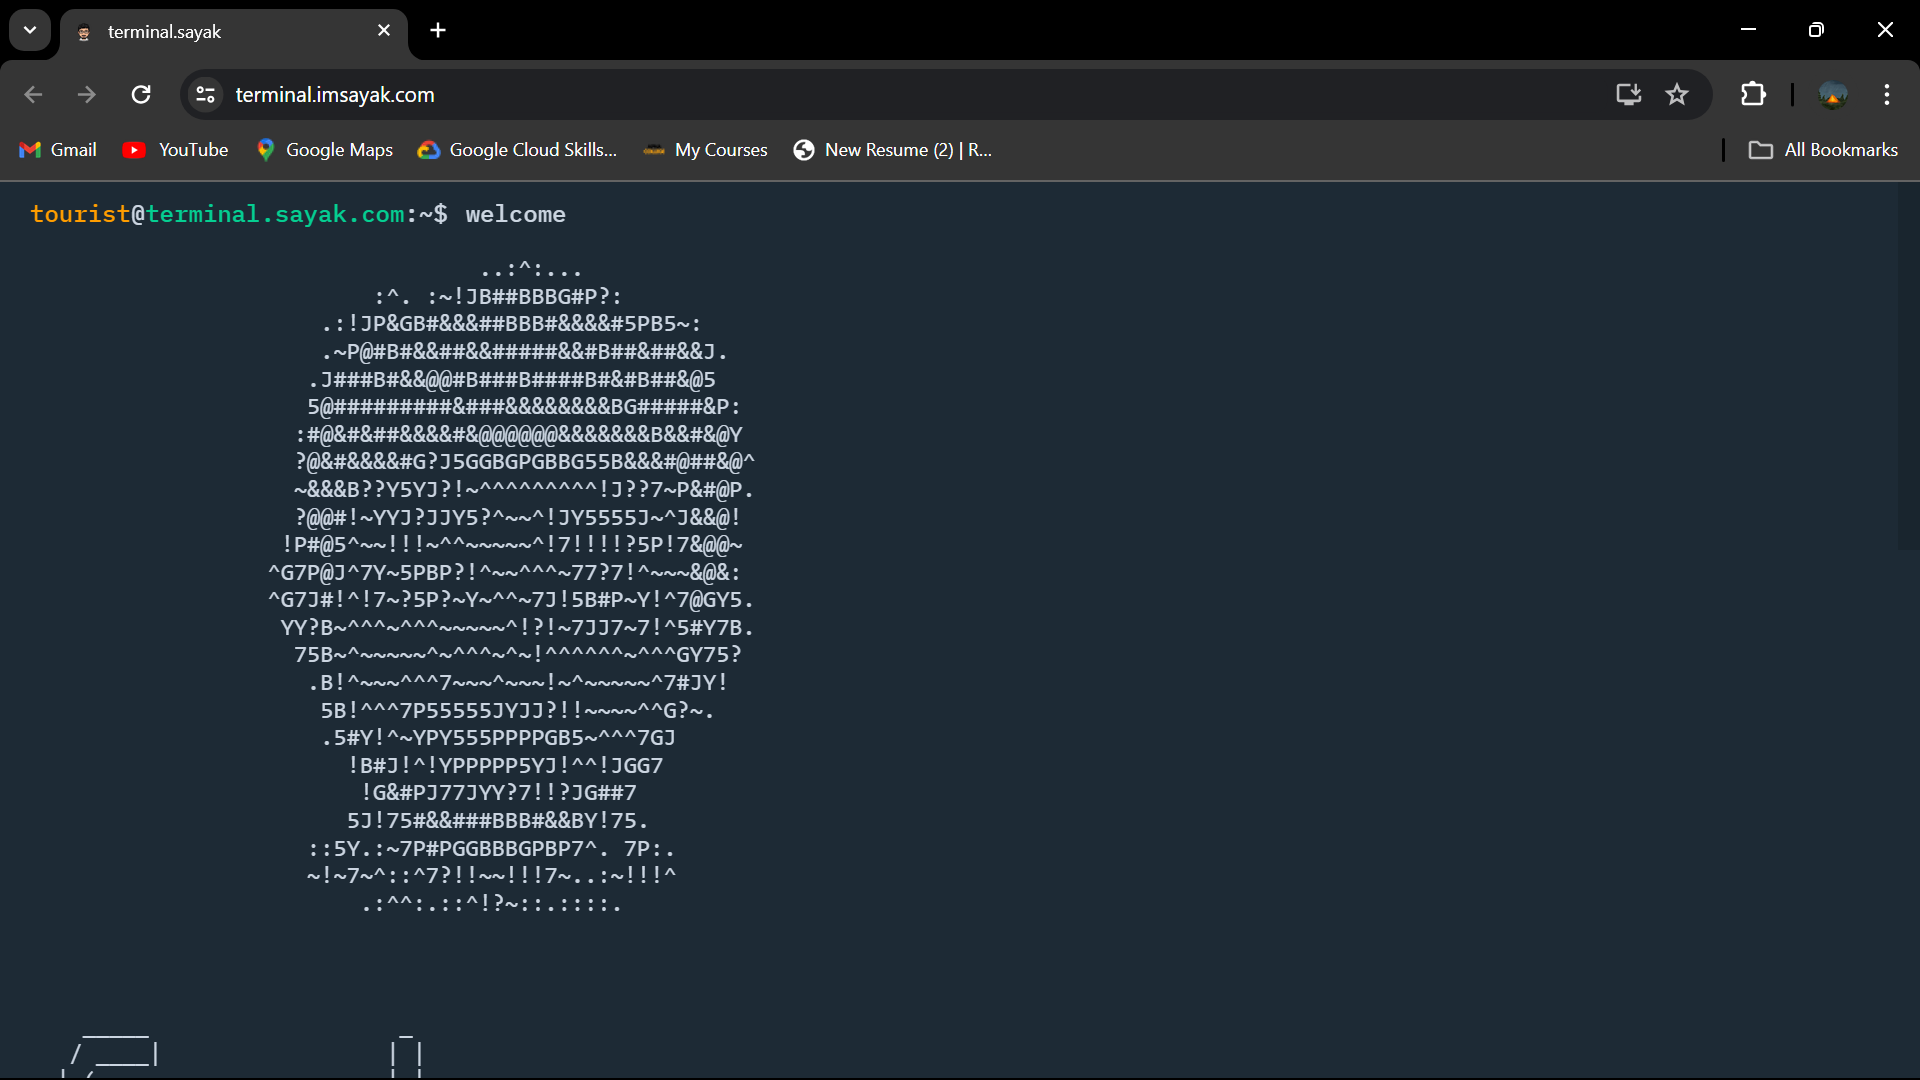Viewport: 1920px width, 1080px height.
Task: Click the install site icon in address bar
Action: click(1628, 94)
